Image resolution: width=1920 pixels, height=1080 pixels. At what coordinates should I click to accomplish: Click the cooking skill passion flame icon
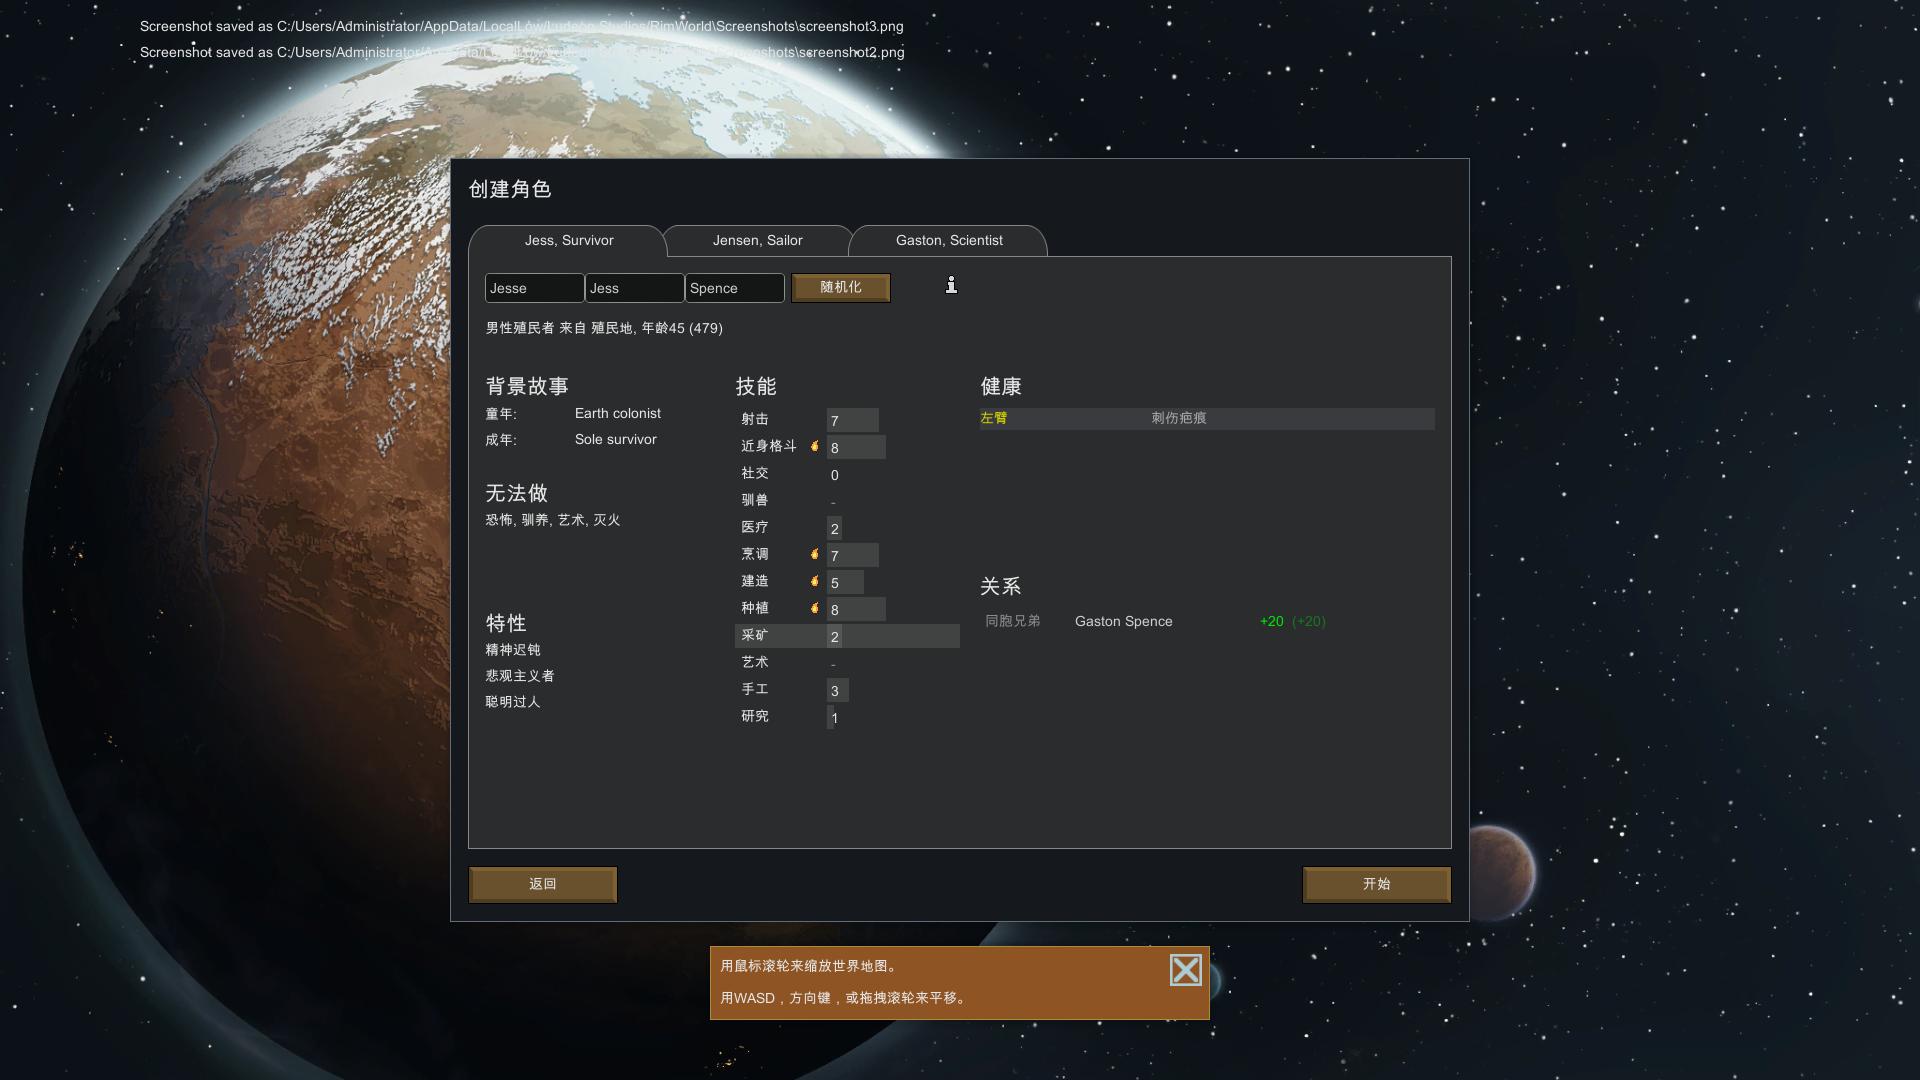click(x=814, y=553)
